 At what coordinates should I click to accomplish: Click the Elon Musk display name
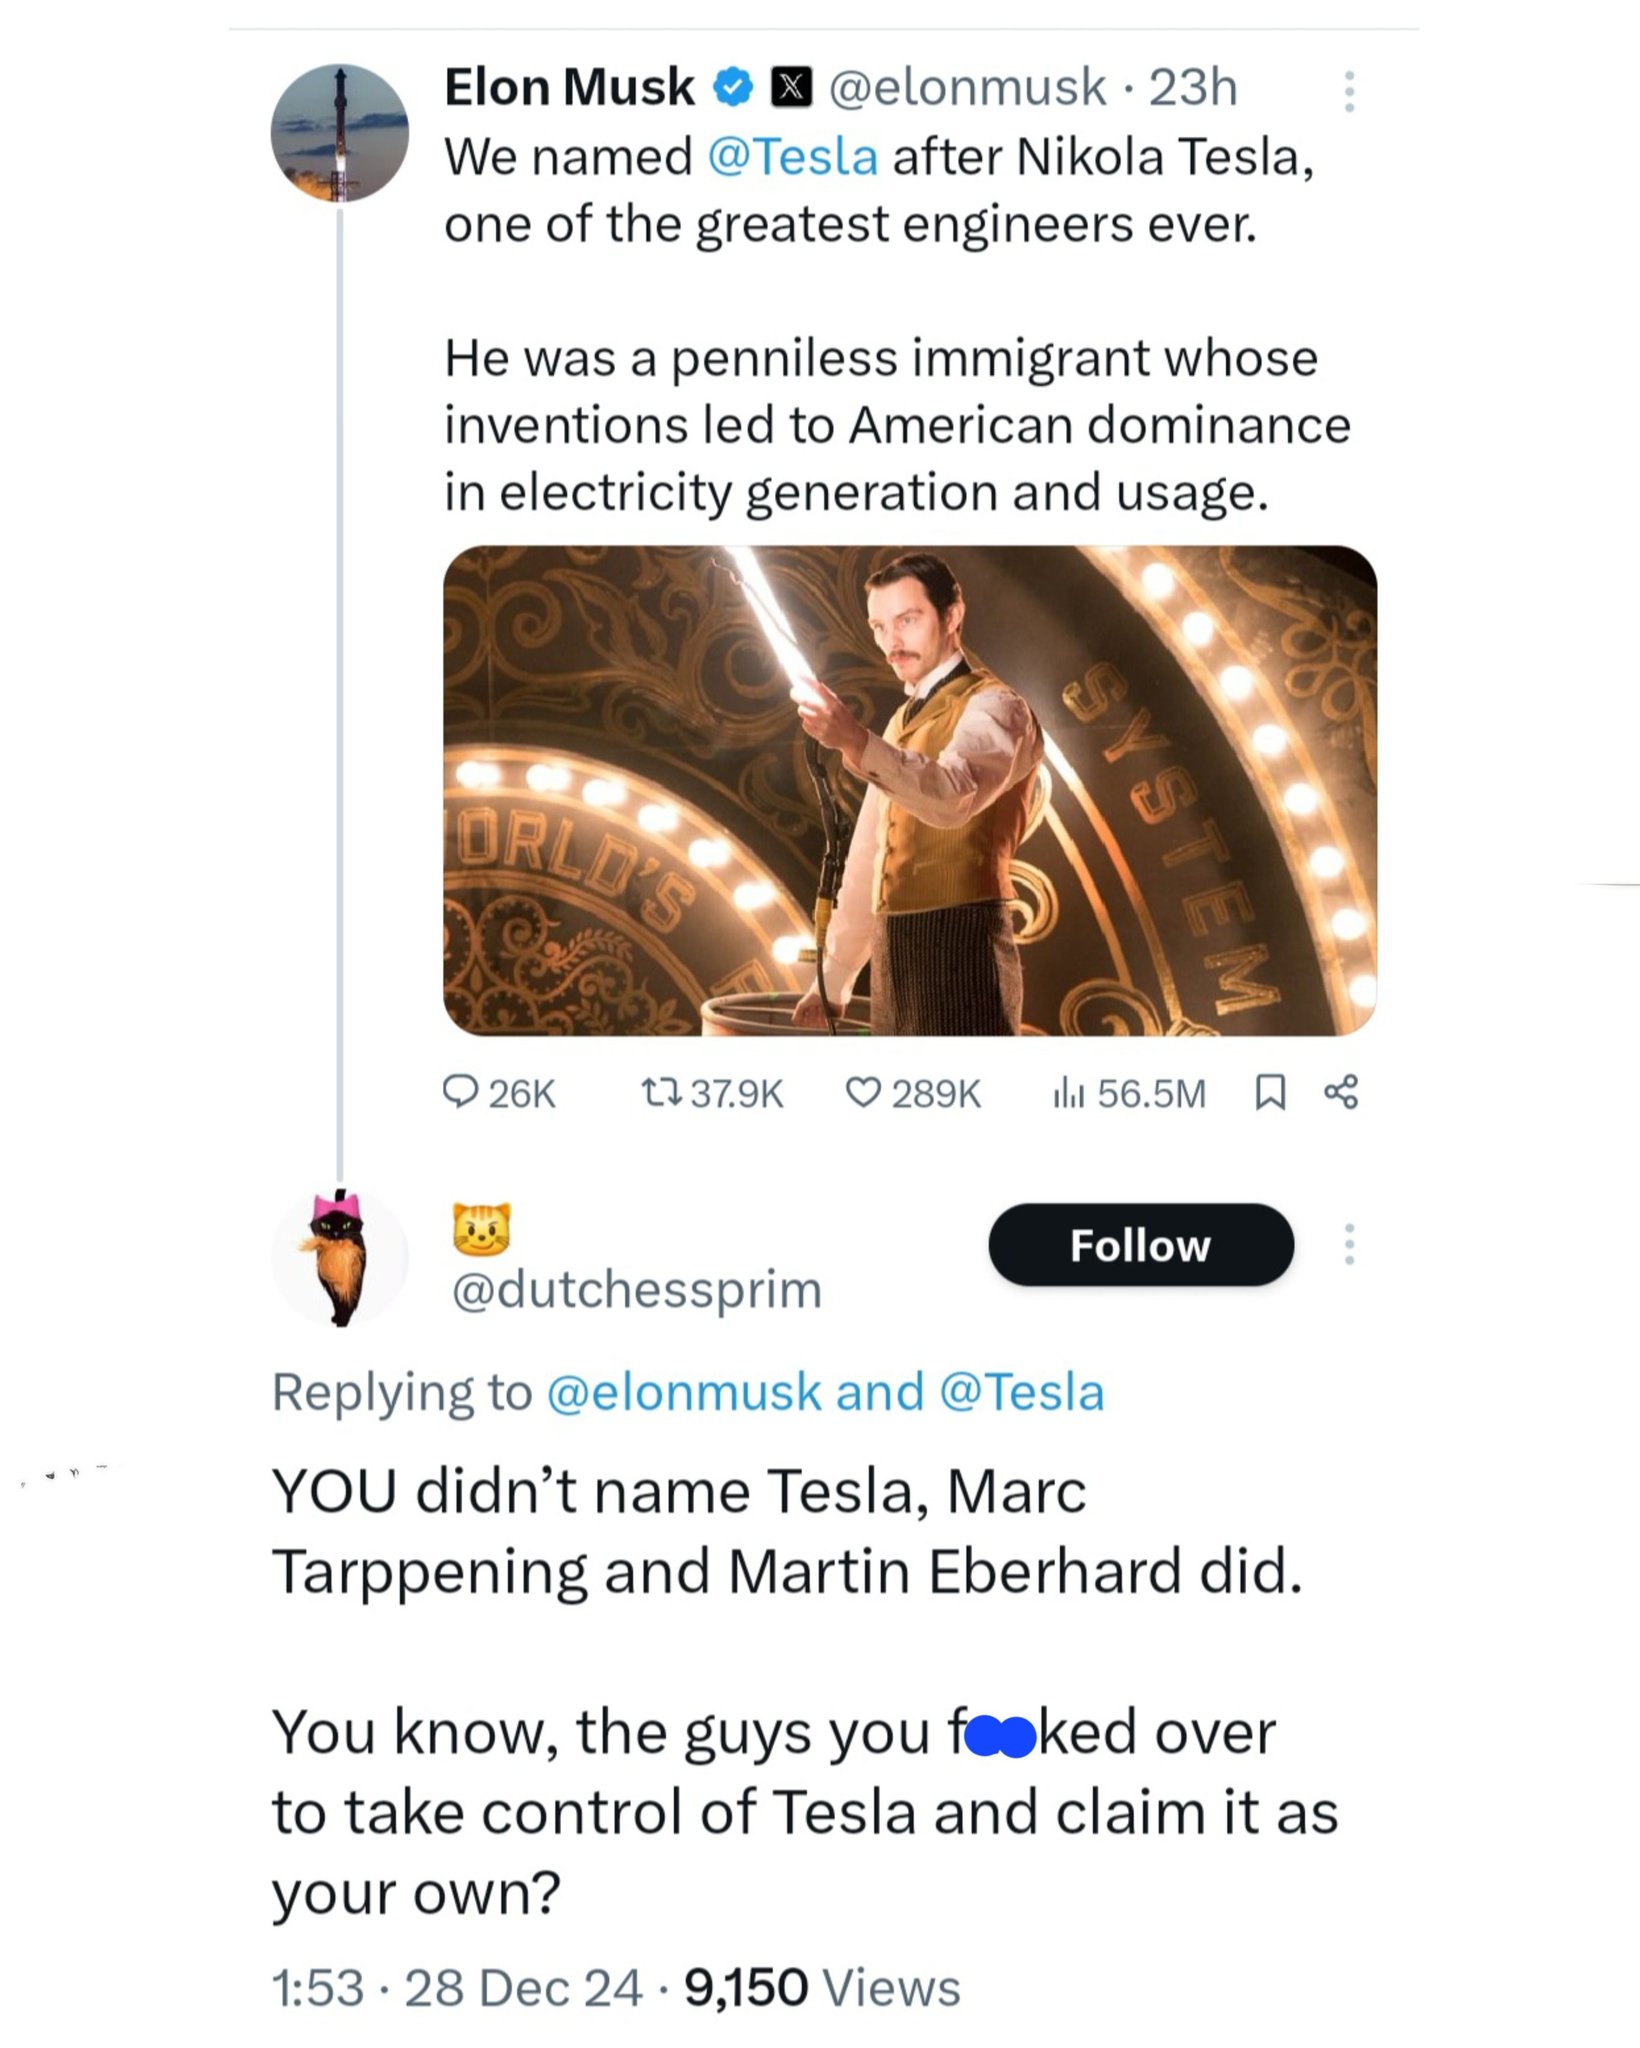coord(569,88)
